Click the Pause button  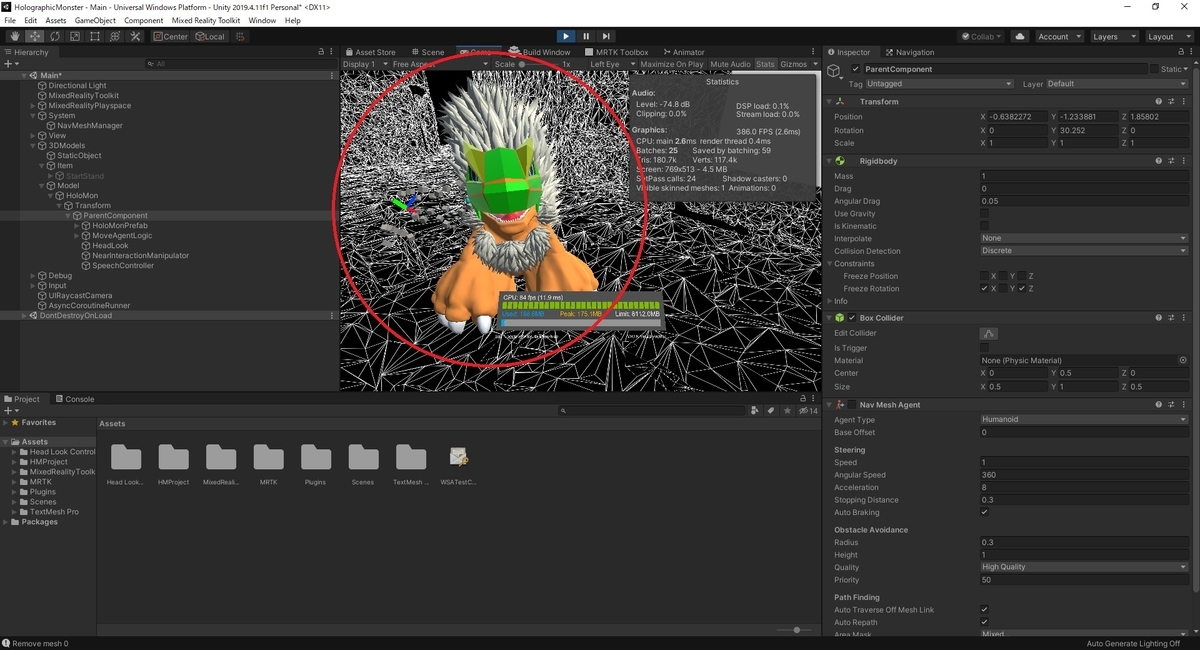(586, 36)
